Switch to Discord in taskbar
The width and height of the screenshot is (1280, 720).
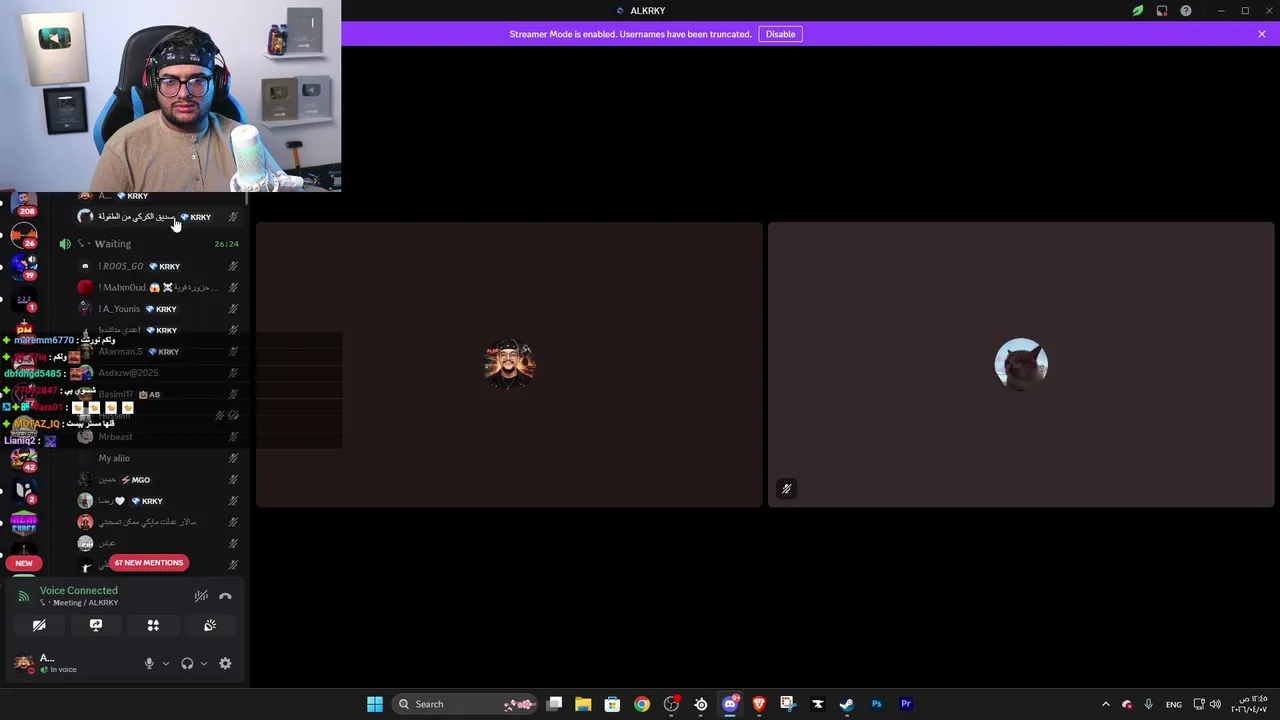click(x=730, y=704)
